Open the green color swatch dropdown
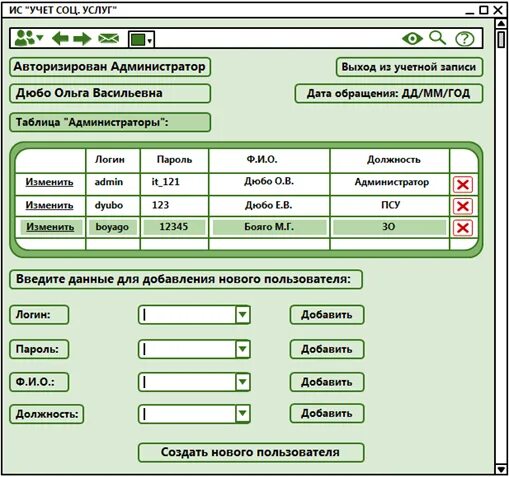Screen dimensions: 509x477 (141, 40)
